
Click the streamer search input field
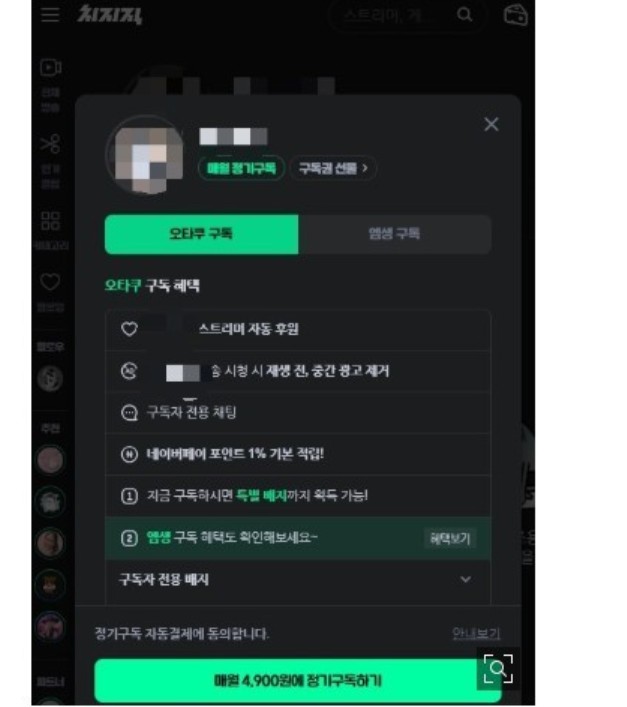[392, 15]
